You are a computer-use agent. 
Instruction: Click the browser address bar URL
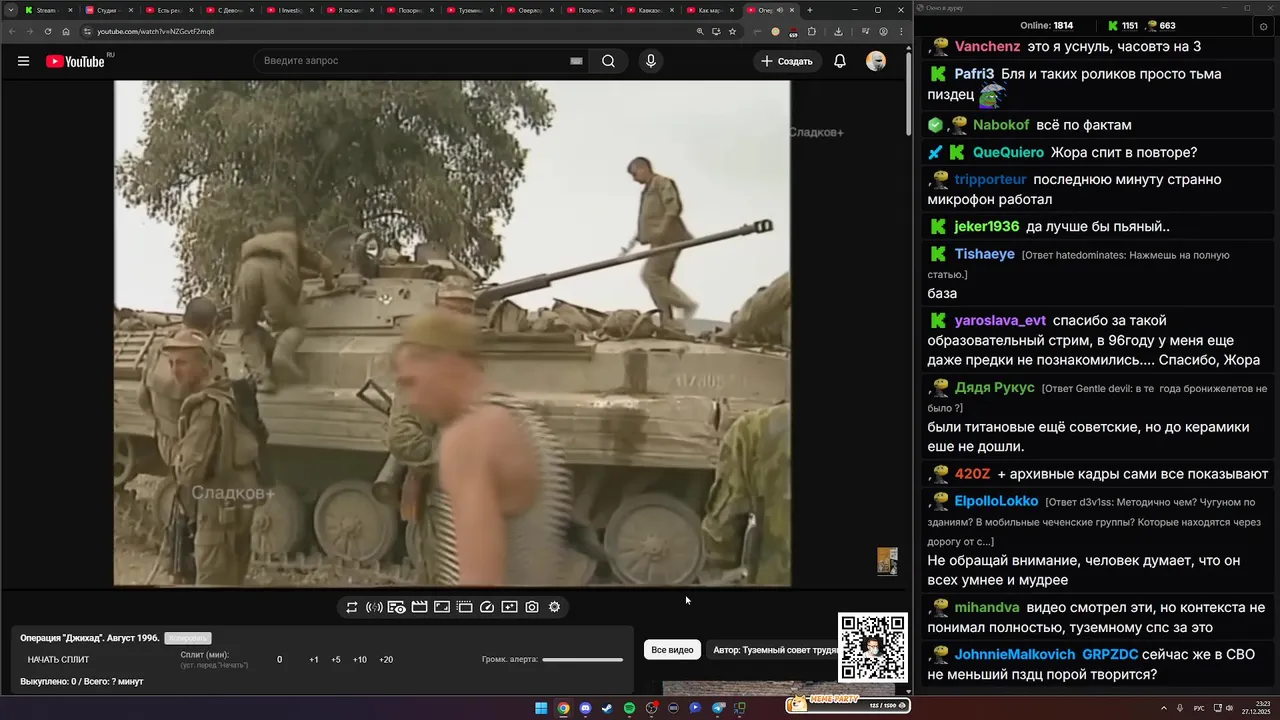(x=155, y=31)
